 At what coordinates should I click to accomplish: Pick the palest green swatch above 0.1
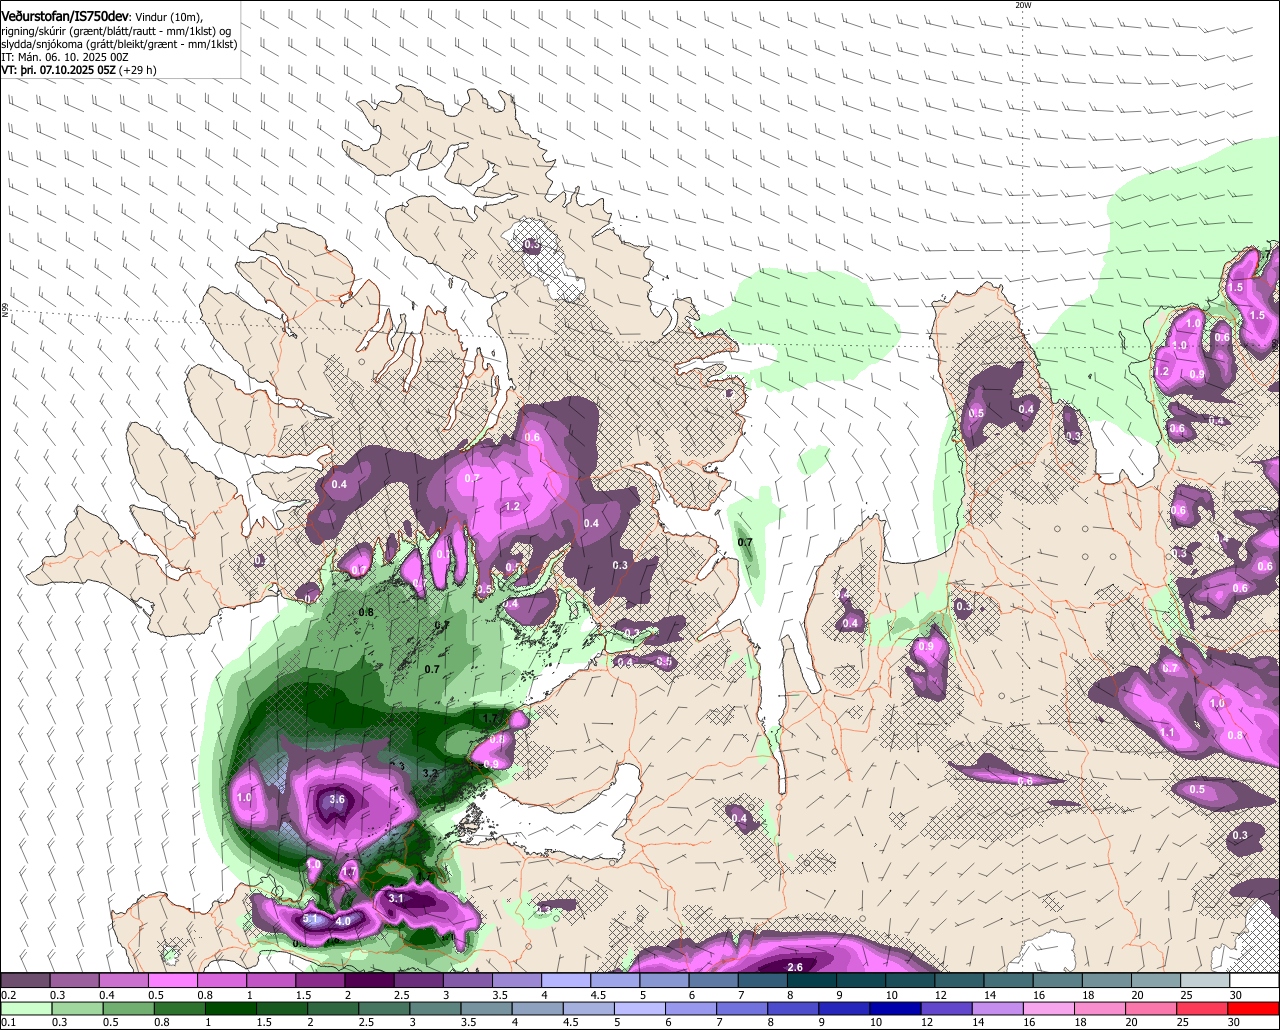25,1010
